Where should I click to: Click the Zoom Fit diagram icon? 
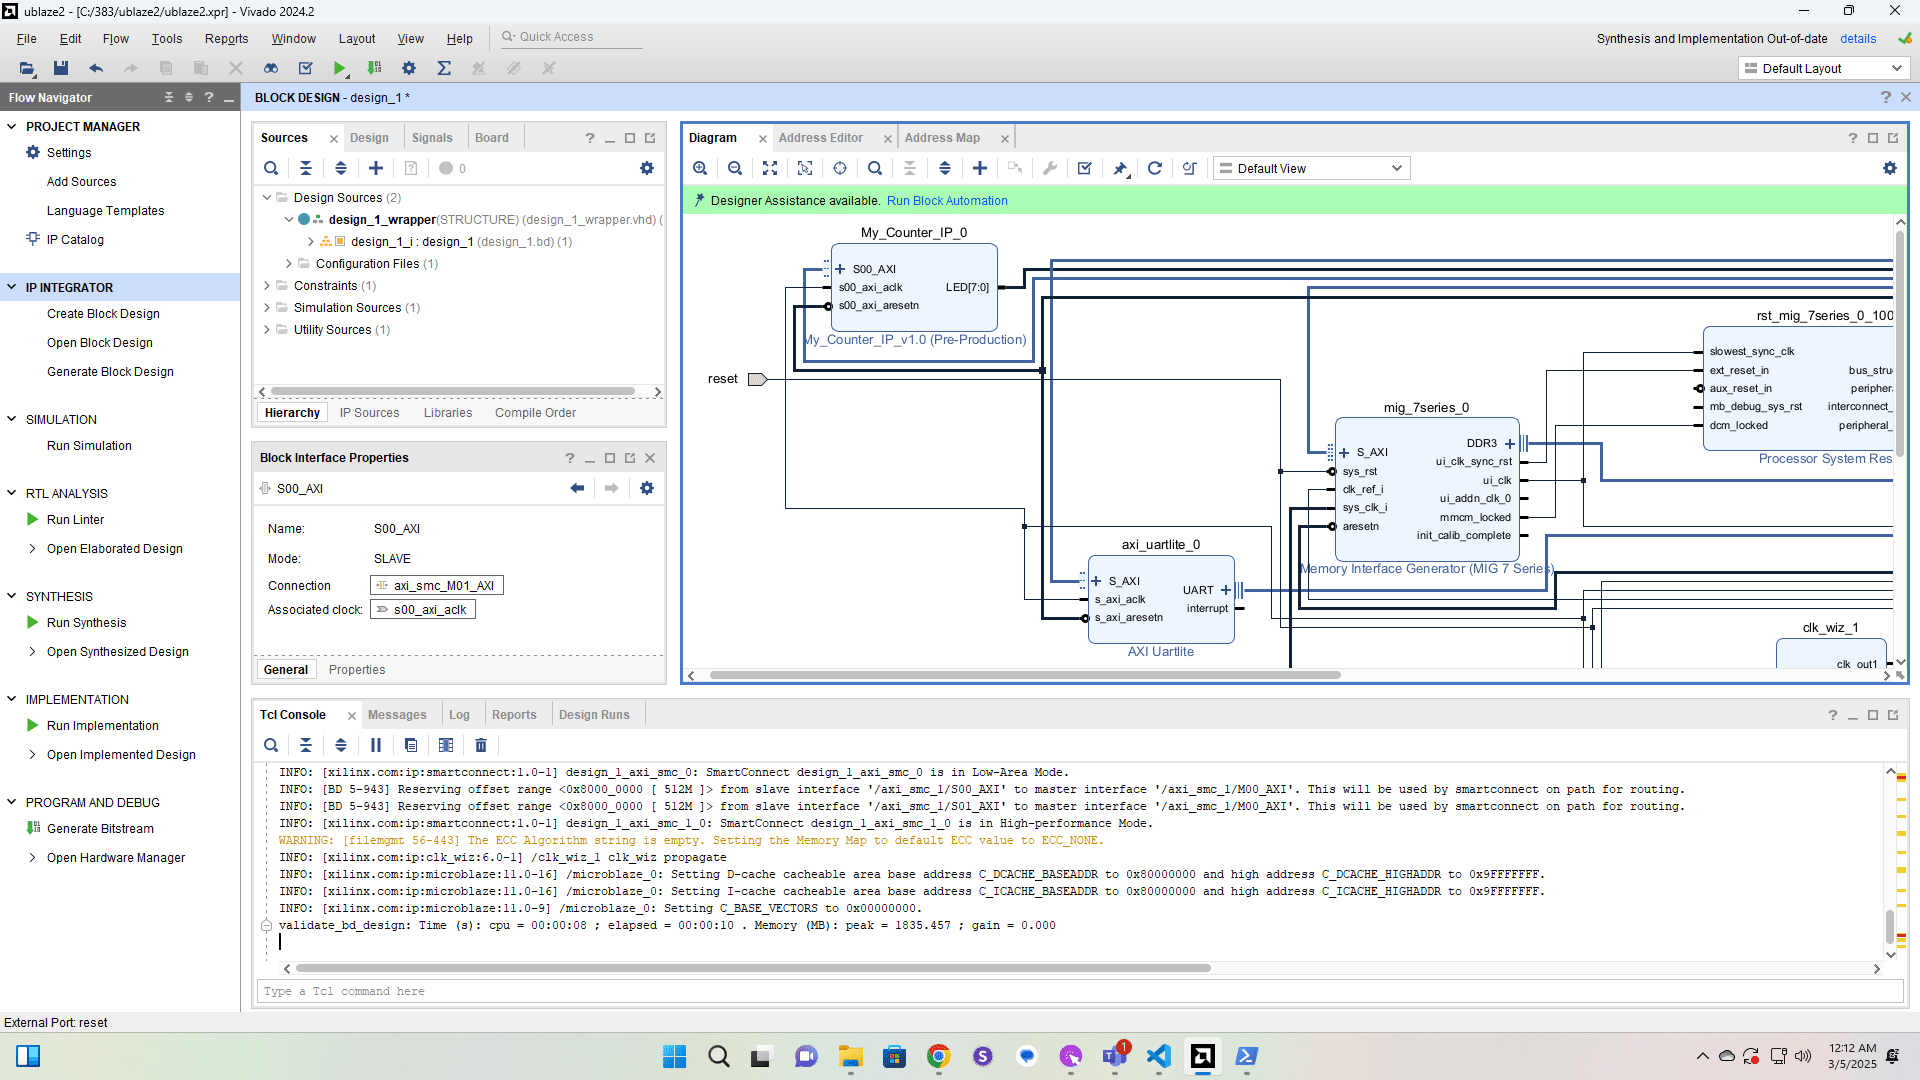pos(769,168)
